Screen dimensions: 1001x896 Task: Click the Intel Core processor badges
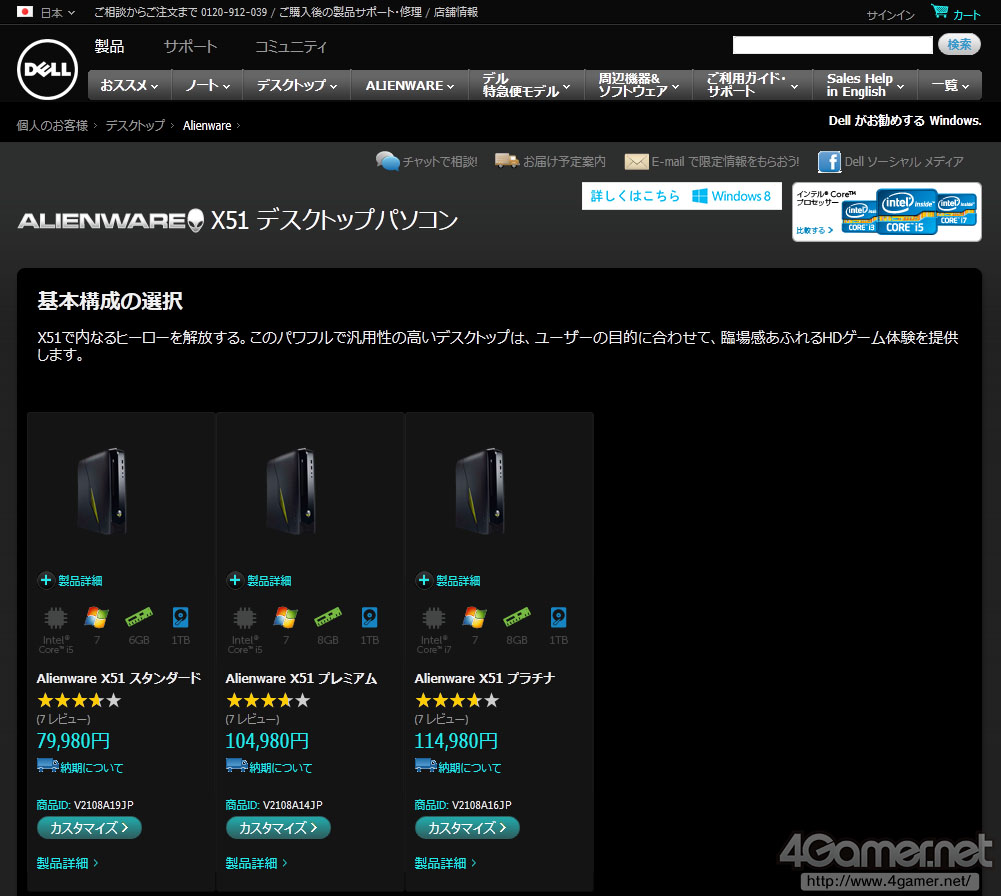tap(908, 211)
